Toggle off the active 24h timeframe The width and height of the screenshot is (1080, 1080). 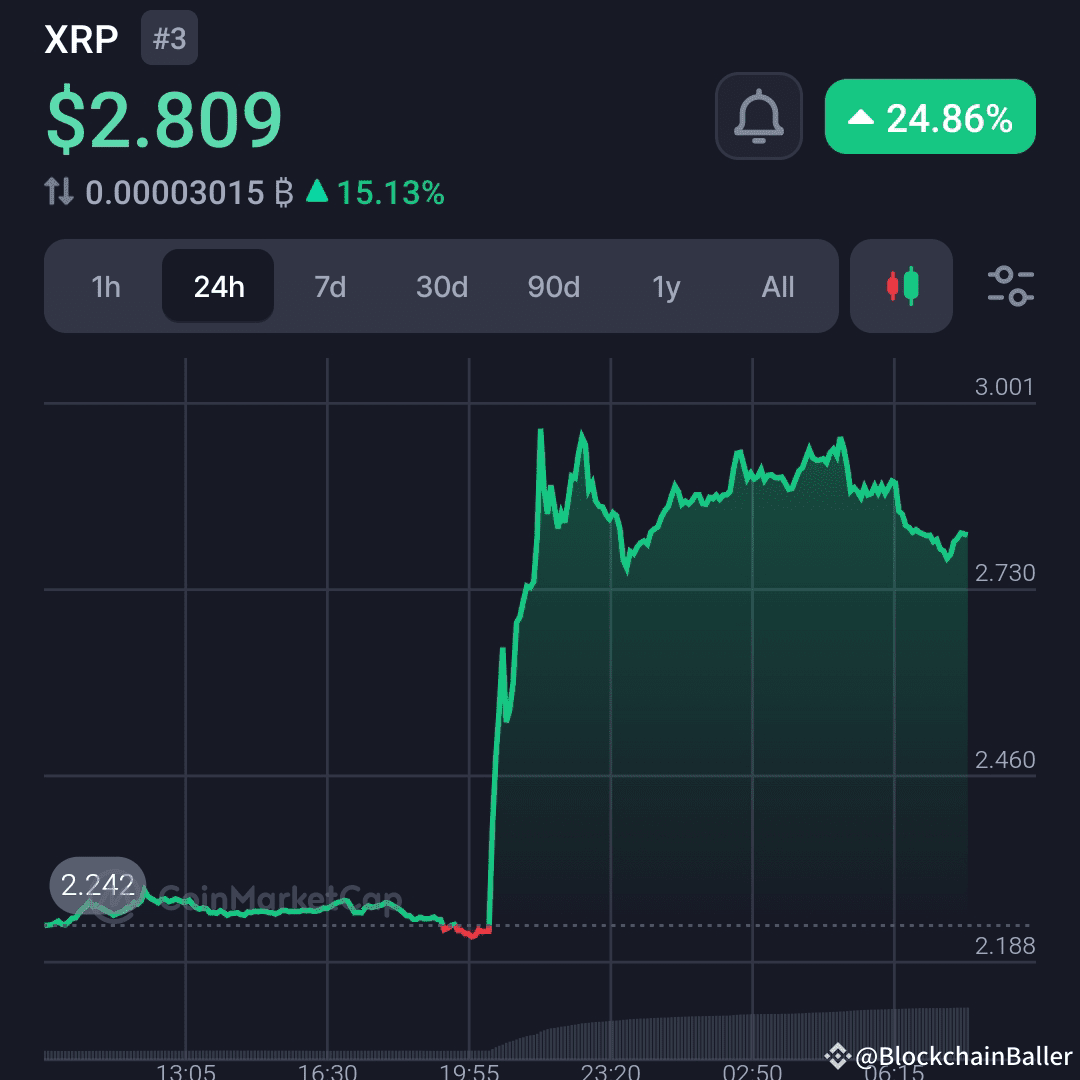pyautogui.click(x=217, y=287)
